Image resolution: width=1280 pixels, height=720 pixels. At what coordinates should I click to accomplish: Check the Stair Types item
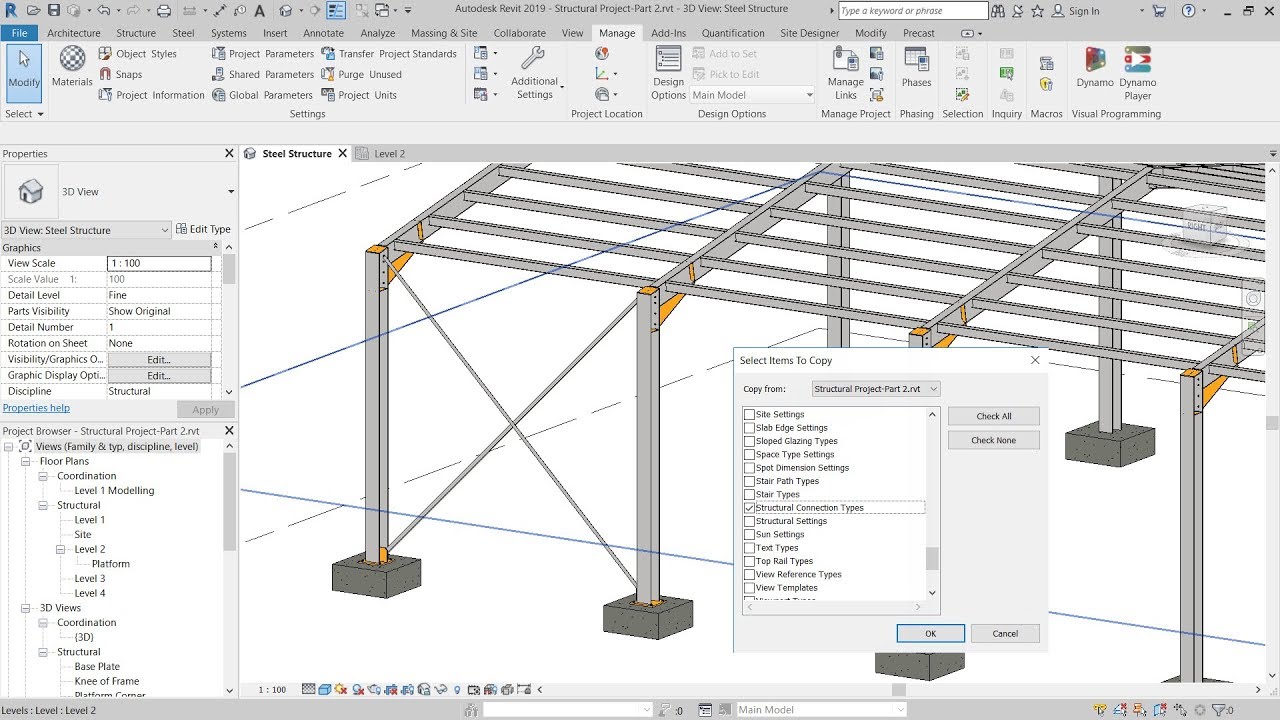pyautogui.click(x=750, y=494)
